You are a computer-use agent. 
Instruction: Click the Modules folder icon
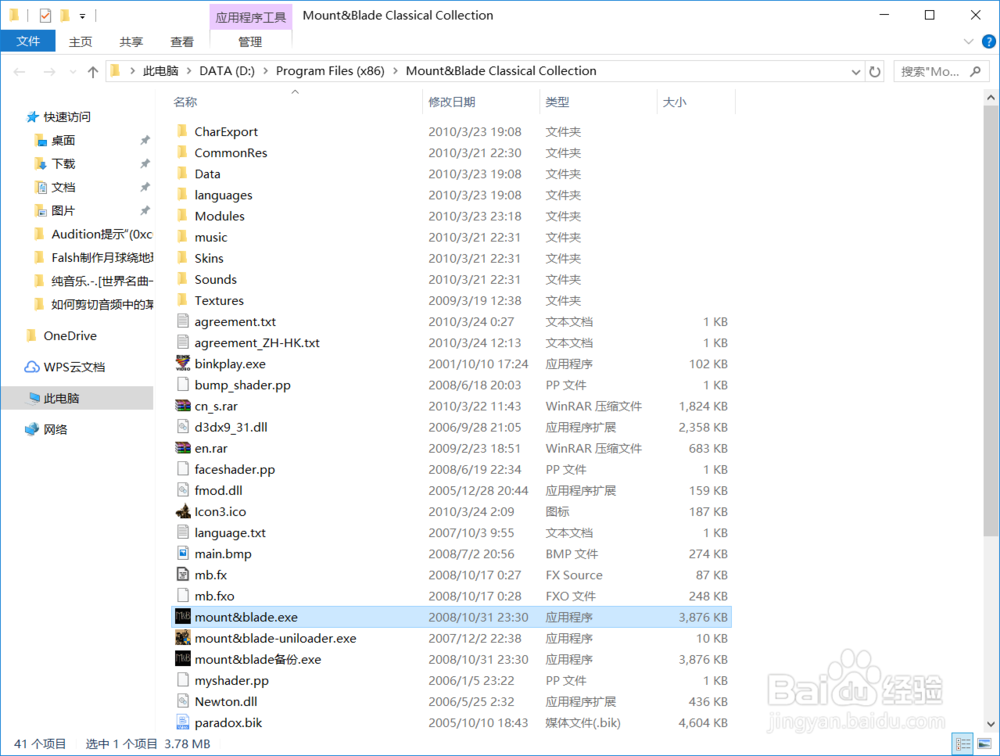[x=183, y=216]
